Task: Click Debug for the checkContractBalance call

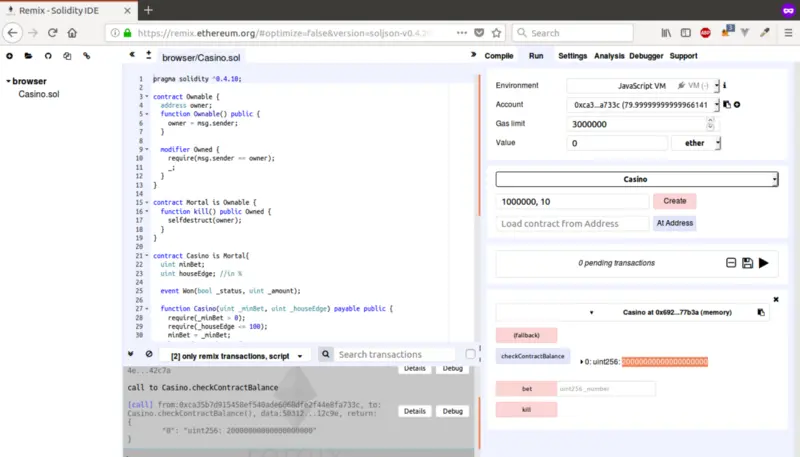Action: tap(453, 411)
